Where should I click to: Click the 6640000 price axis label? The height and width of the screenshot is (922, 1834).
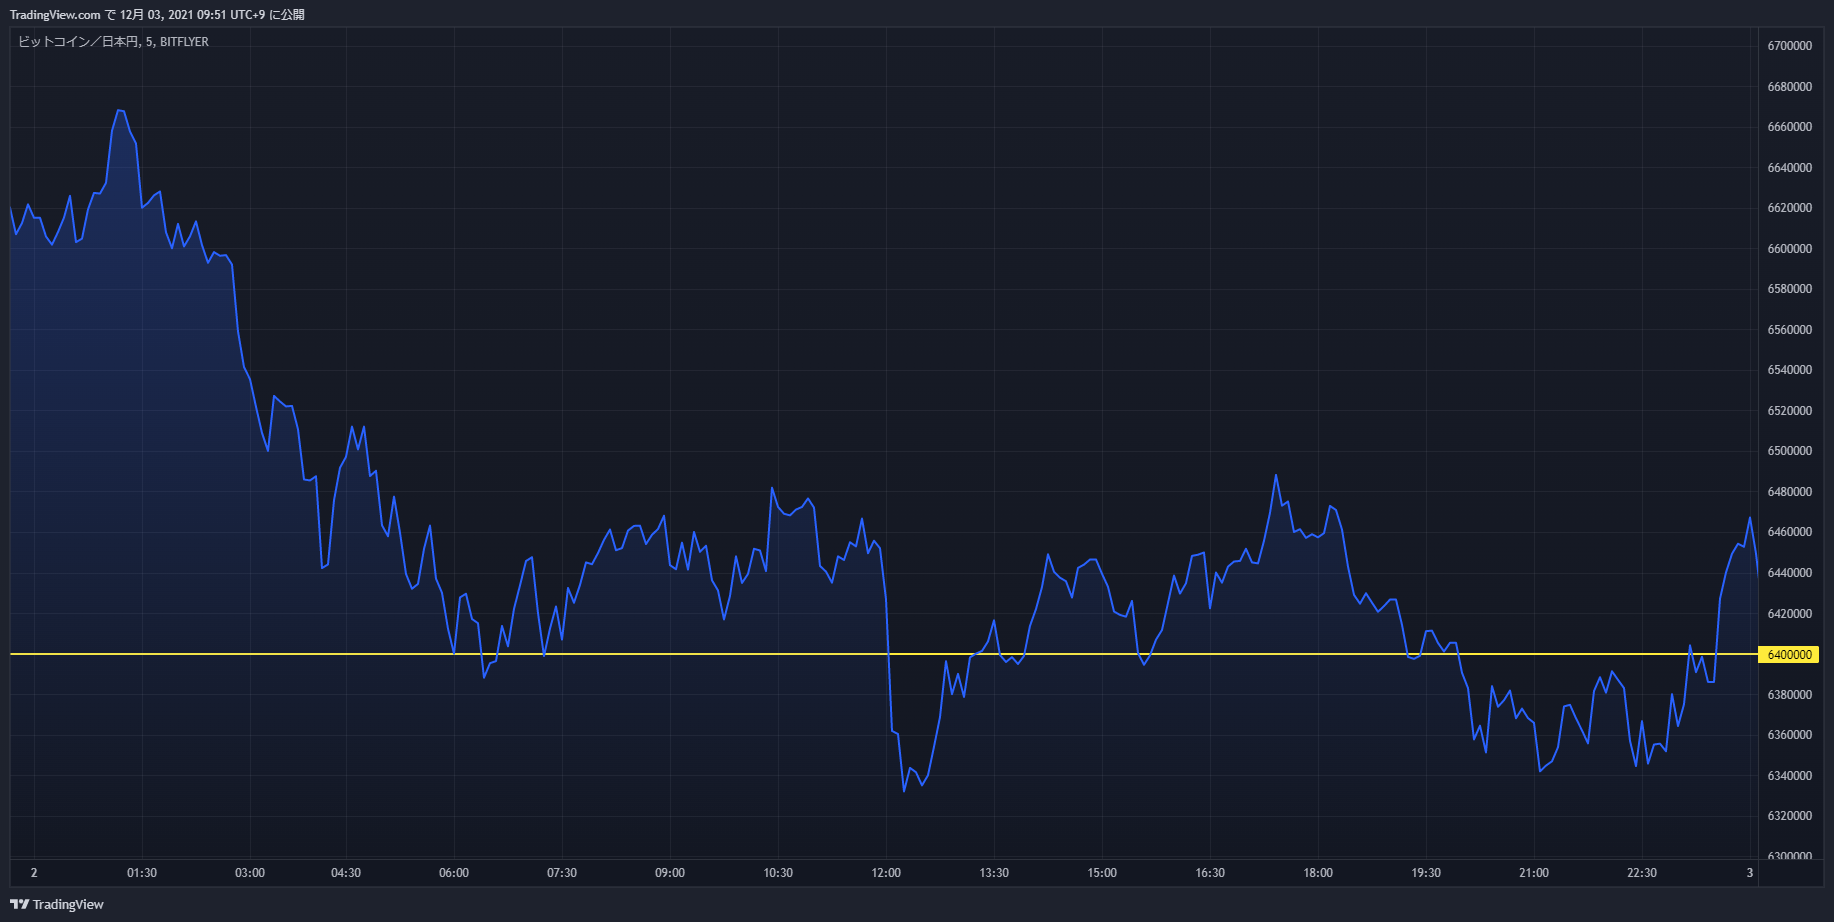coord(1790,168)
